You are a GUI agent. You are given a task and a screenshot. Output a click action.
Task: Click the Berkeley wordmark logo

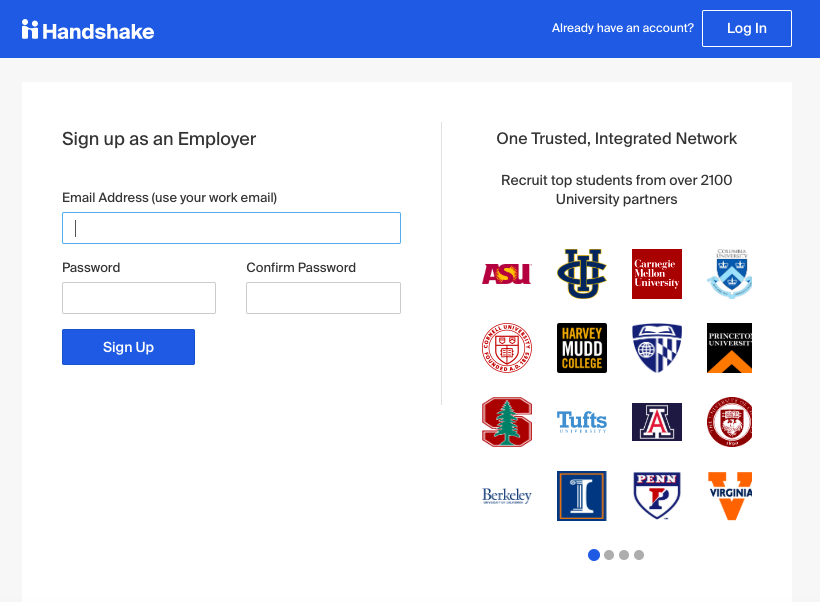click(506, 495)
